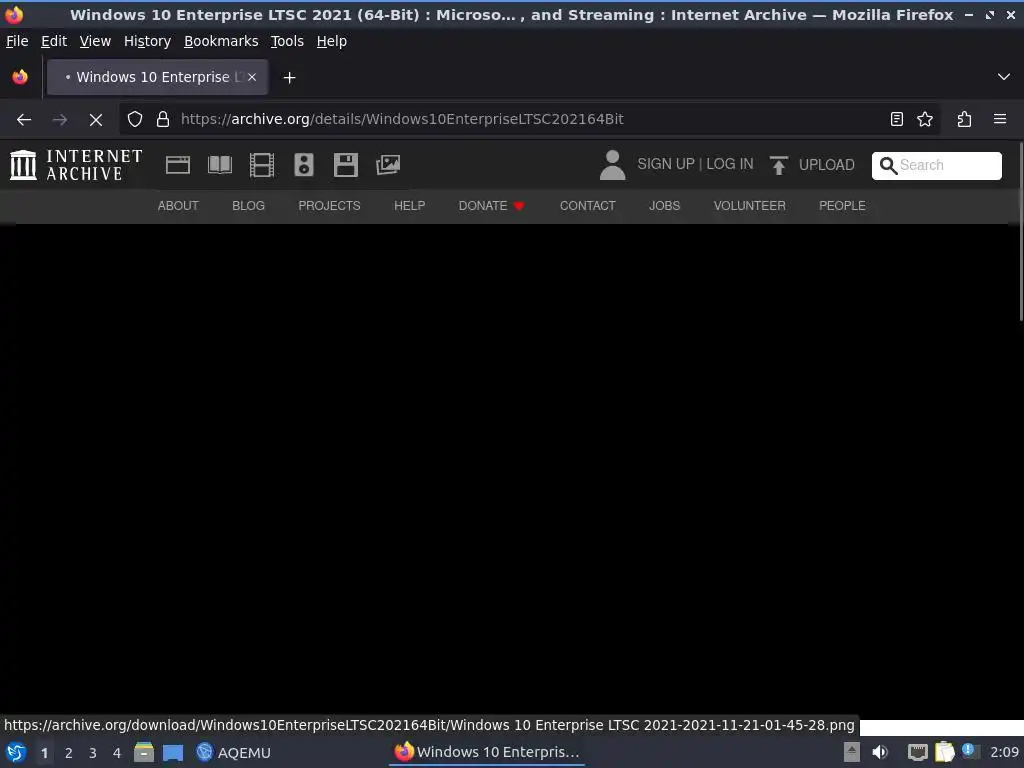The image size is (1024, 768).
Task: Open the Software floppy disk icon
Action: [345, 165]
